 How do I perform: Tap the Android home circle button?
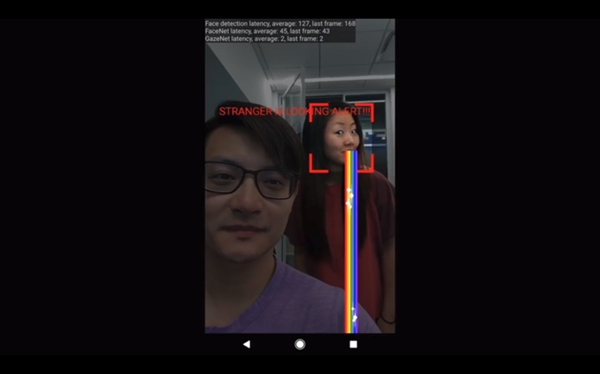point(300,344)
